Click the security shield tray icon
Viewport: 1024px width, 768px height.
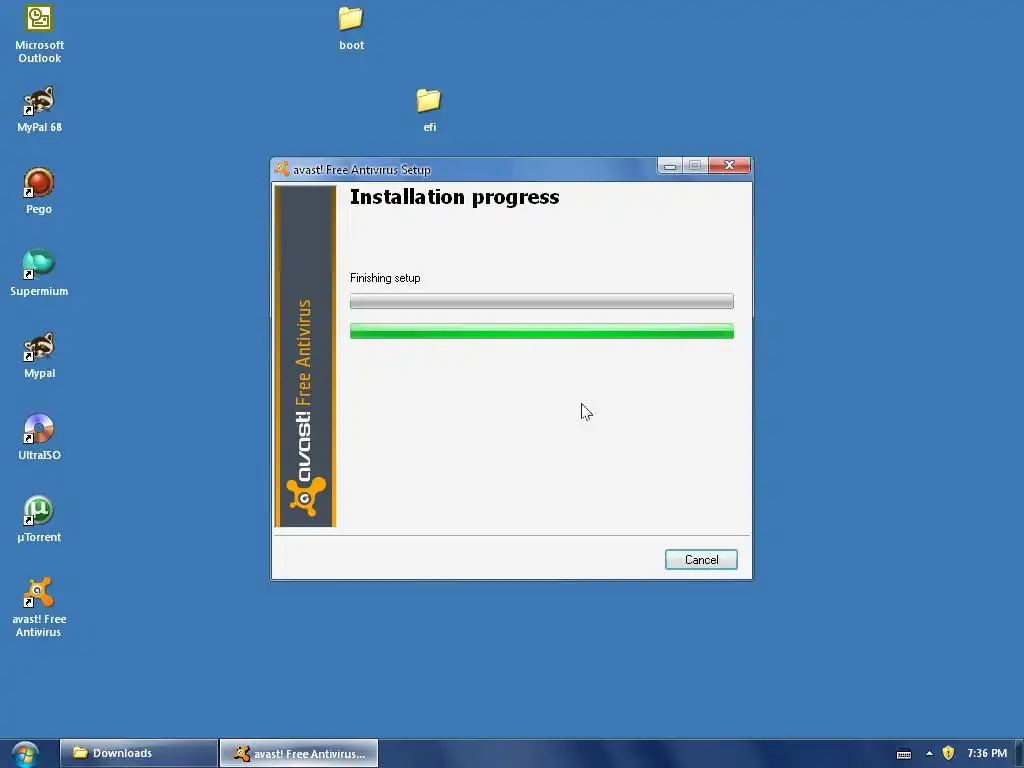(x=948, y=754)
